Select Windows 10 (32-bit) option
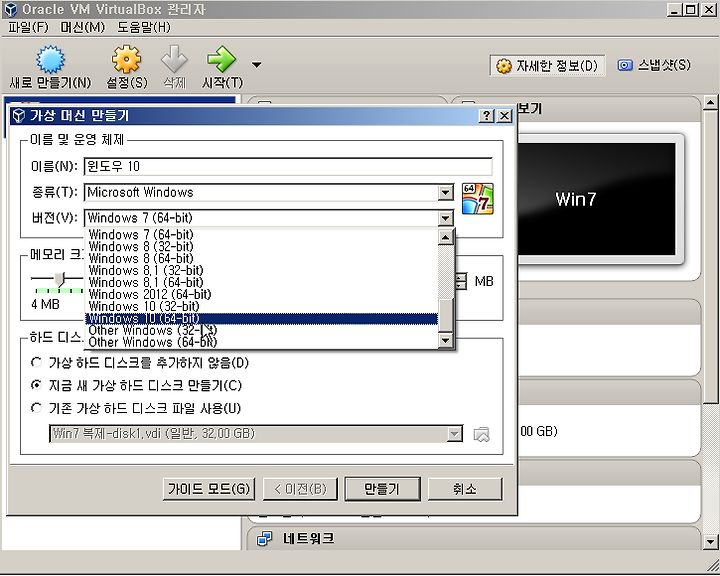The width and height of the screenshot is (720, 576). (262, 306)
